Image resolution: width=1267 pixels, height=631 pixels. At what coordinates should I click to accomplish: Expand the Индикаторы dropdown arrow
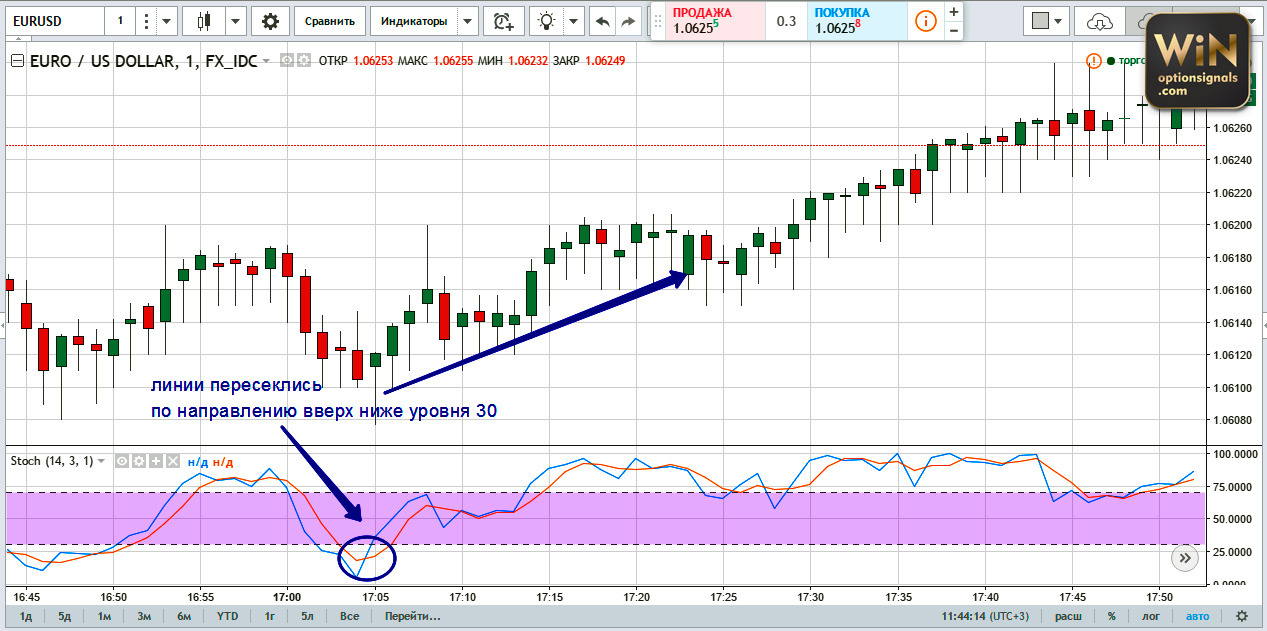pyautogui.click(x=468, y=20)
